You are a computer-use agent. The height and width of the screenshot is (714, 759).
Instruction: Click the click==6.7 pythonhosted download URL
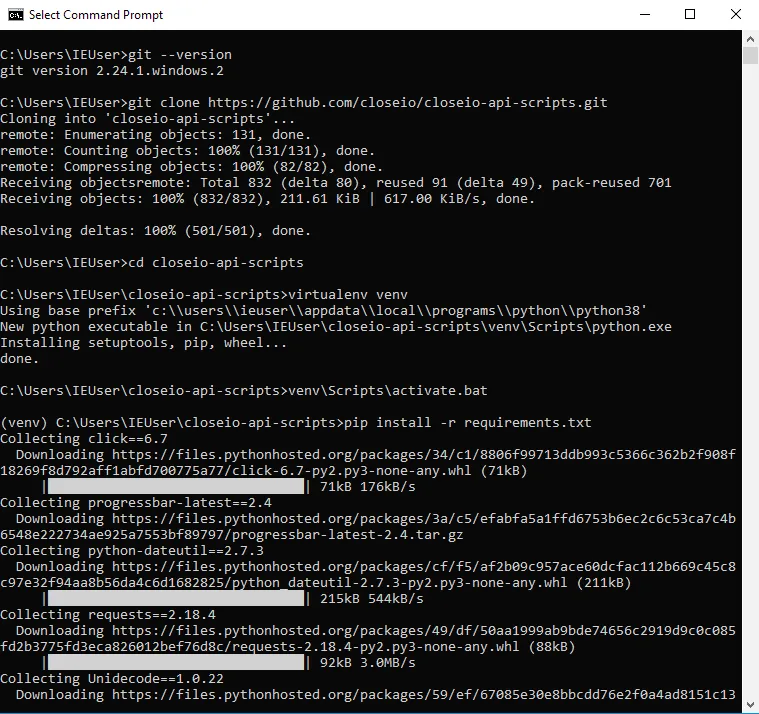[424, 454]
